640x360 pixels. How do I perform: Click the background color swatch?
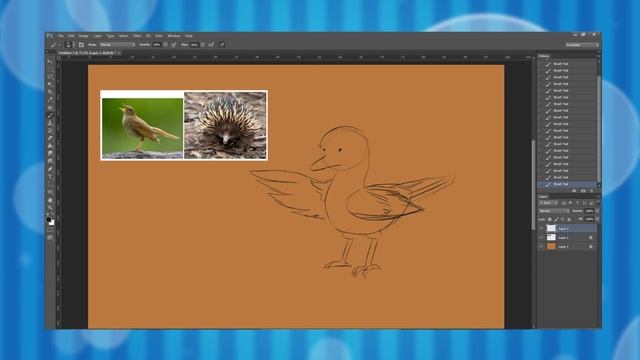[52, 223]
